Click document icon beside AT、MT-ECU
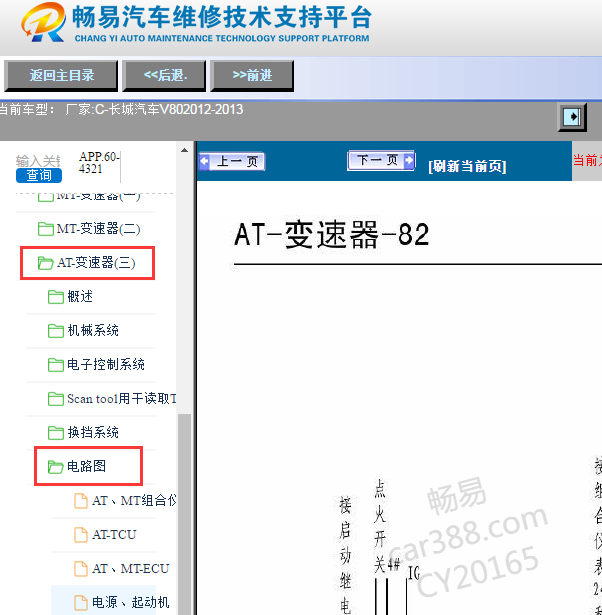This screenshot has height=615, width=602. coord(81,569)
